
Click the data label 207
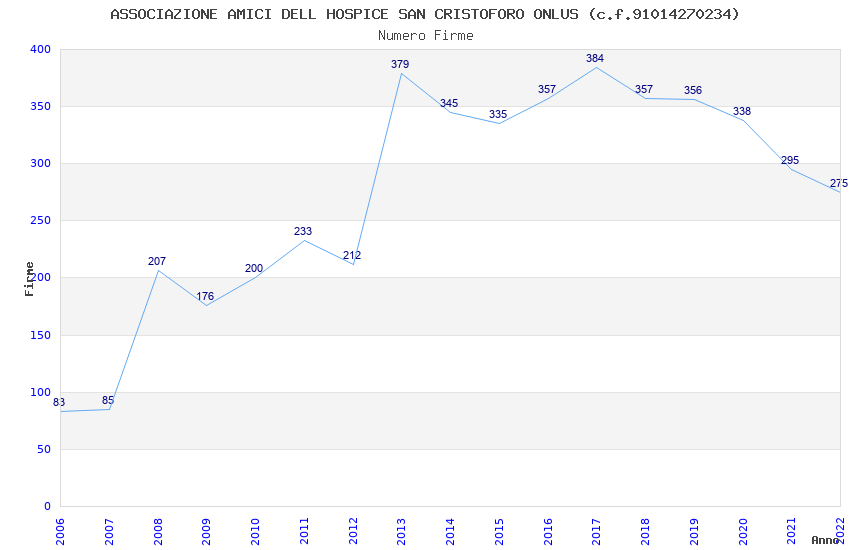[x=157, y=261]
